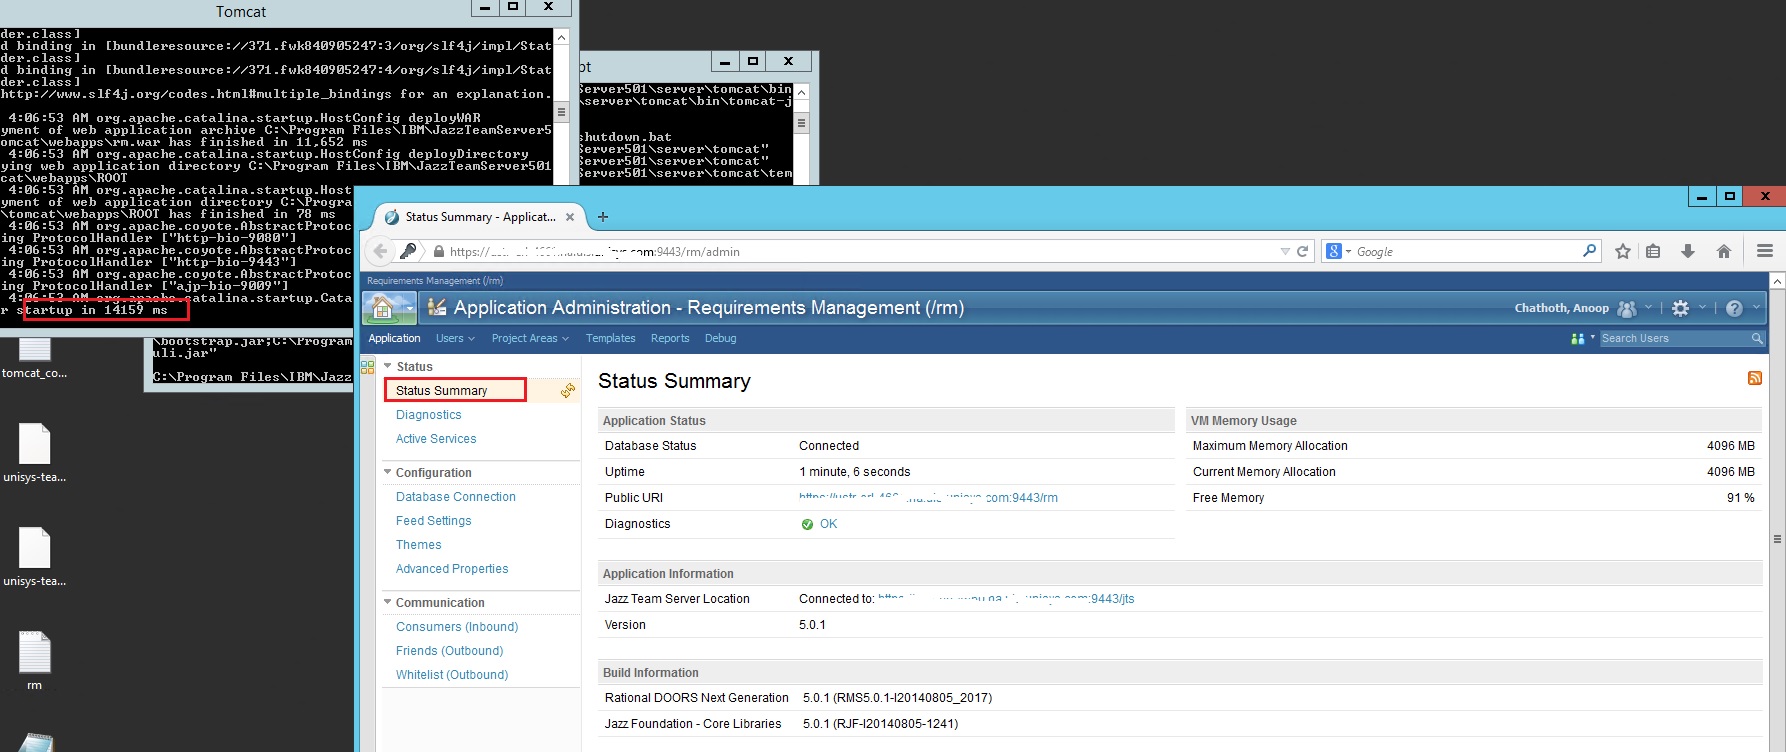Go to the browser home page icon
This screenshot has height=752, width=1786.
pos(1724,252)
